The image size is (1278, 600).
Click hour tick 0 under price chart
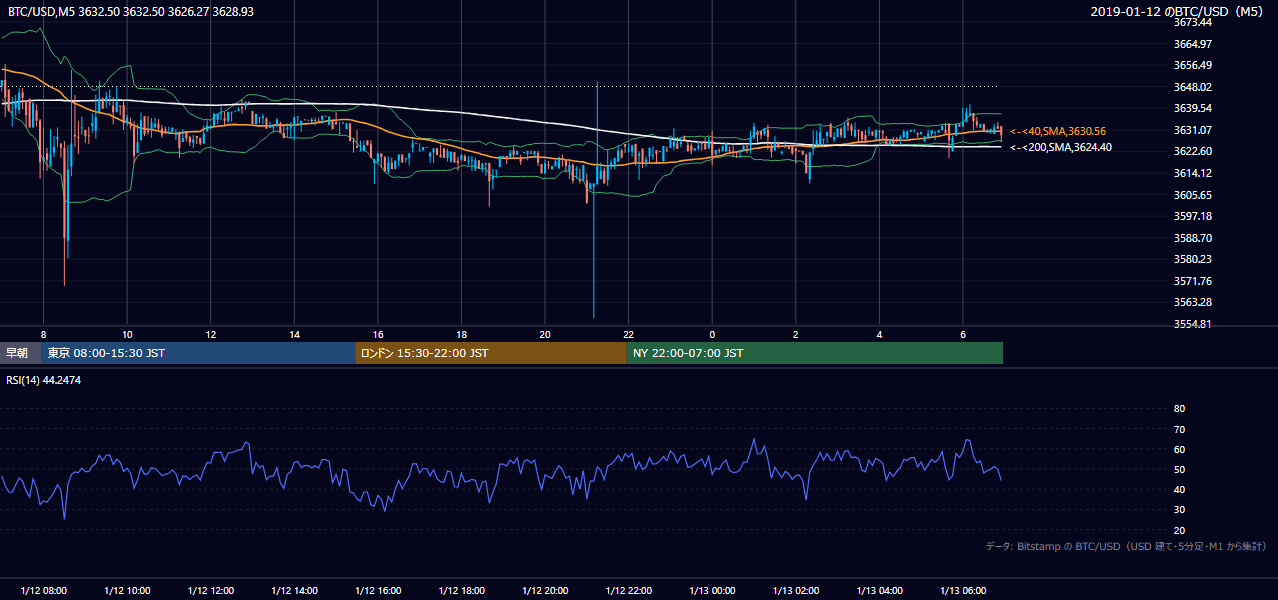click(x=712, y=334)
